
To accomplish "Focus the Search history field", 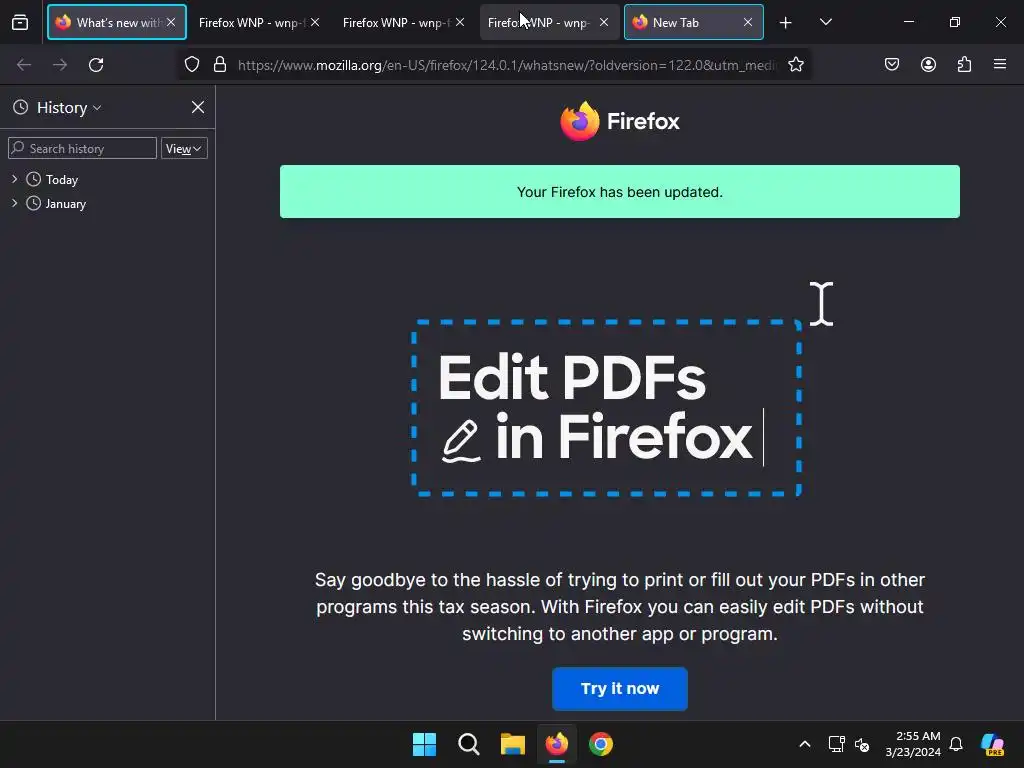I will 82,148.
